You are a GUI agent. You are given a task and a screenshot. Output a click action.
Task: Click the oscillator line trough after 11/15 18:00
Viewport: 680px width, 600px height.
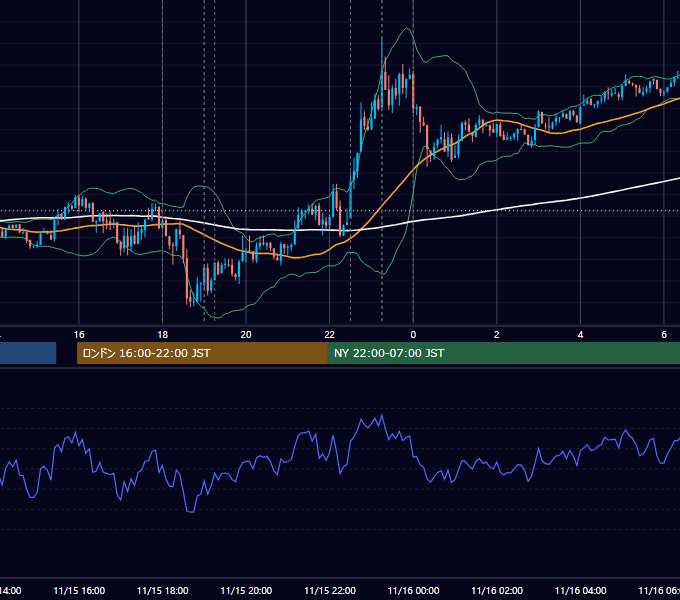(190, 512)
